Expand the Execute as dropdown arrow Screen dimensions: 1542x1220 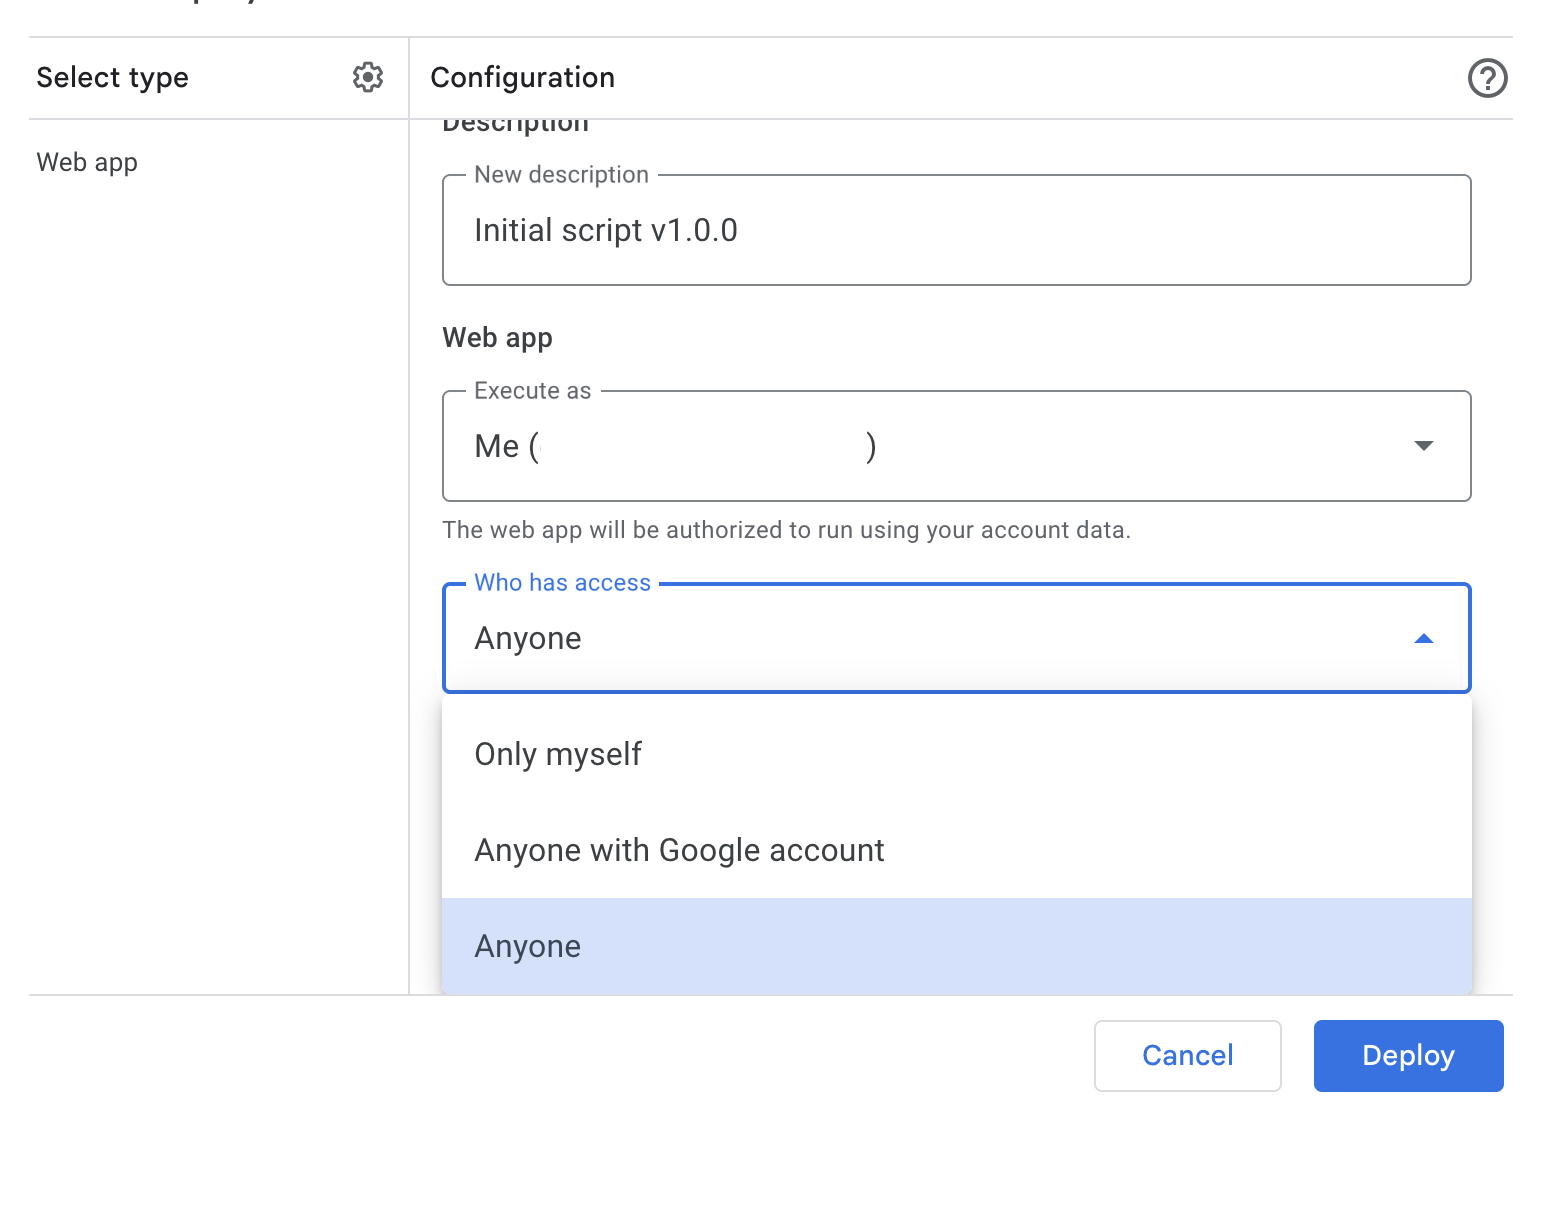click(1423, 446)
